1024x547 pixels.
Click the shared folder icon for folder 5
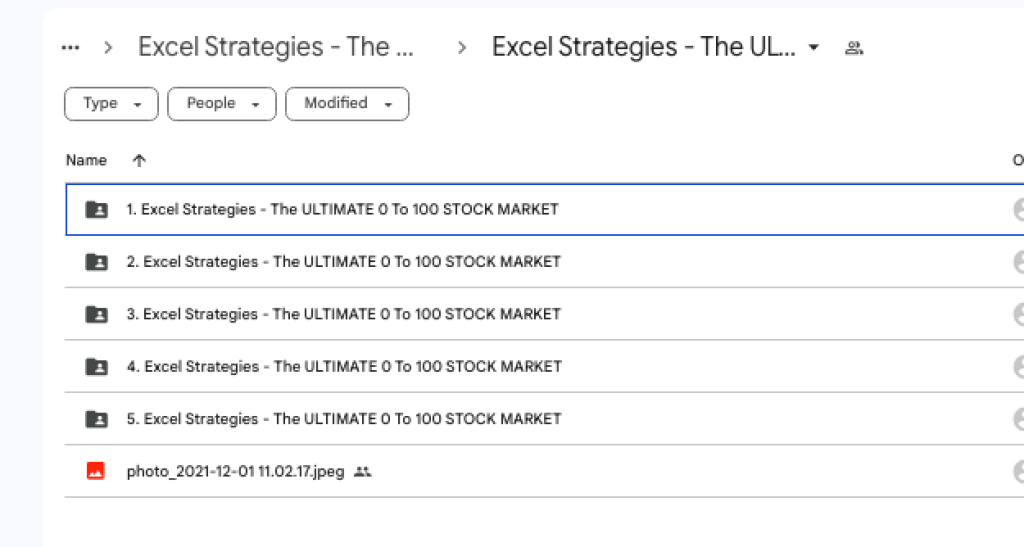click(97, 419)
